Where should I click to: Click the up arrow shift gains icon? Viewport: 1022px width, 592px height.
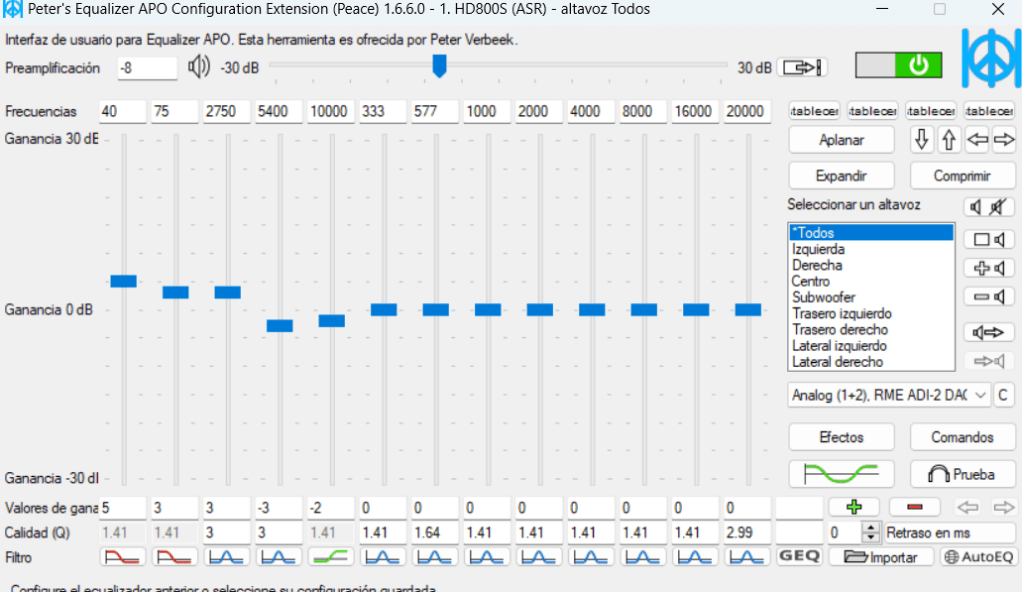[949, 140]
